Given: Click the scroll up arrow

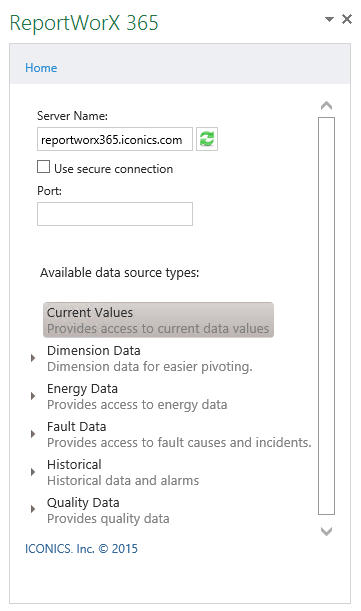Looking at the screenshot, I should [326, 106].
